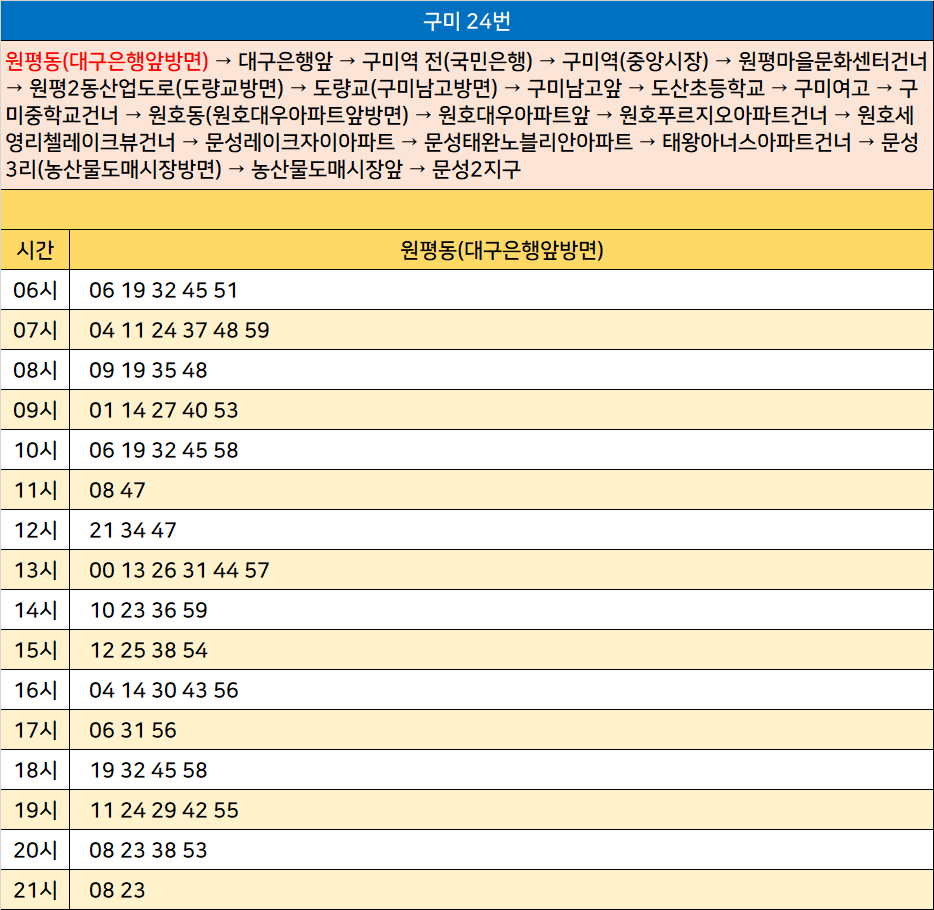
Task: Click the times '04 11 24 37 48 59'
Action: 179,330
